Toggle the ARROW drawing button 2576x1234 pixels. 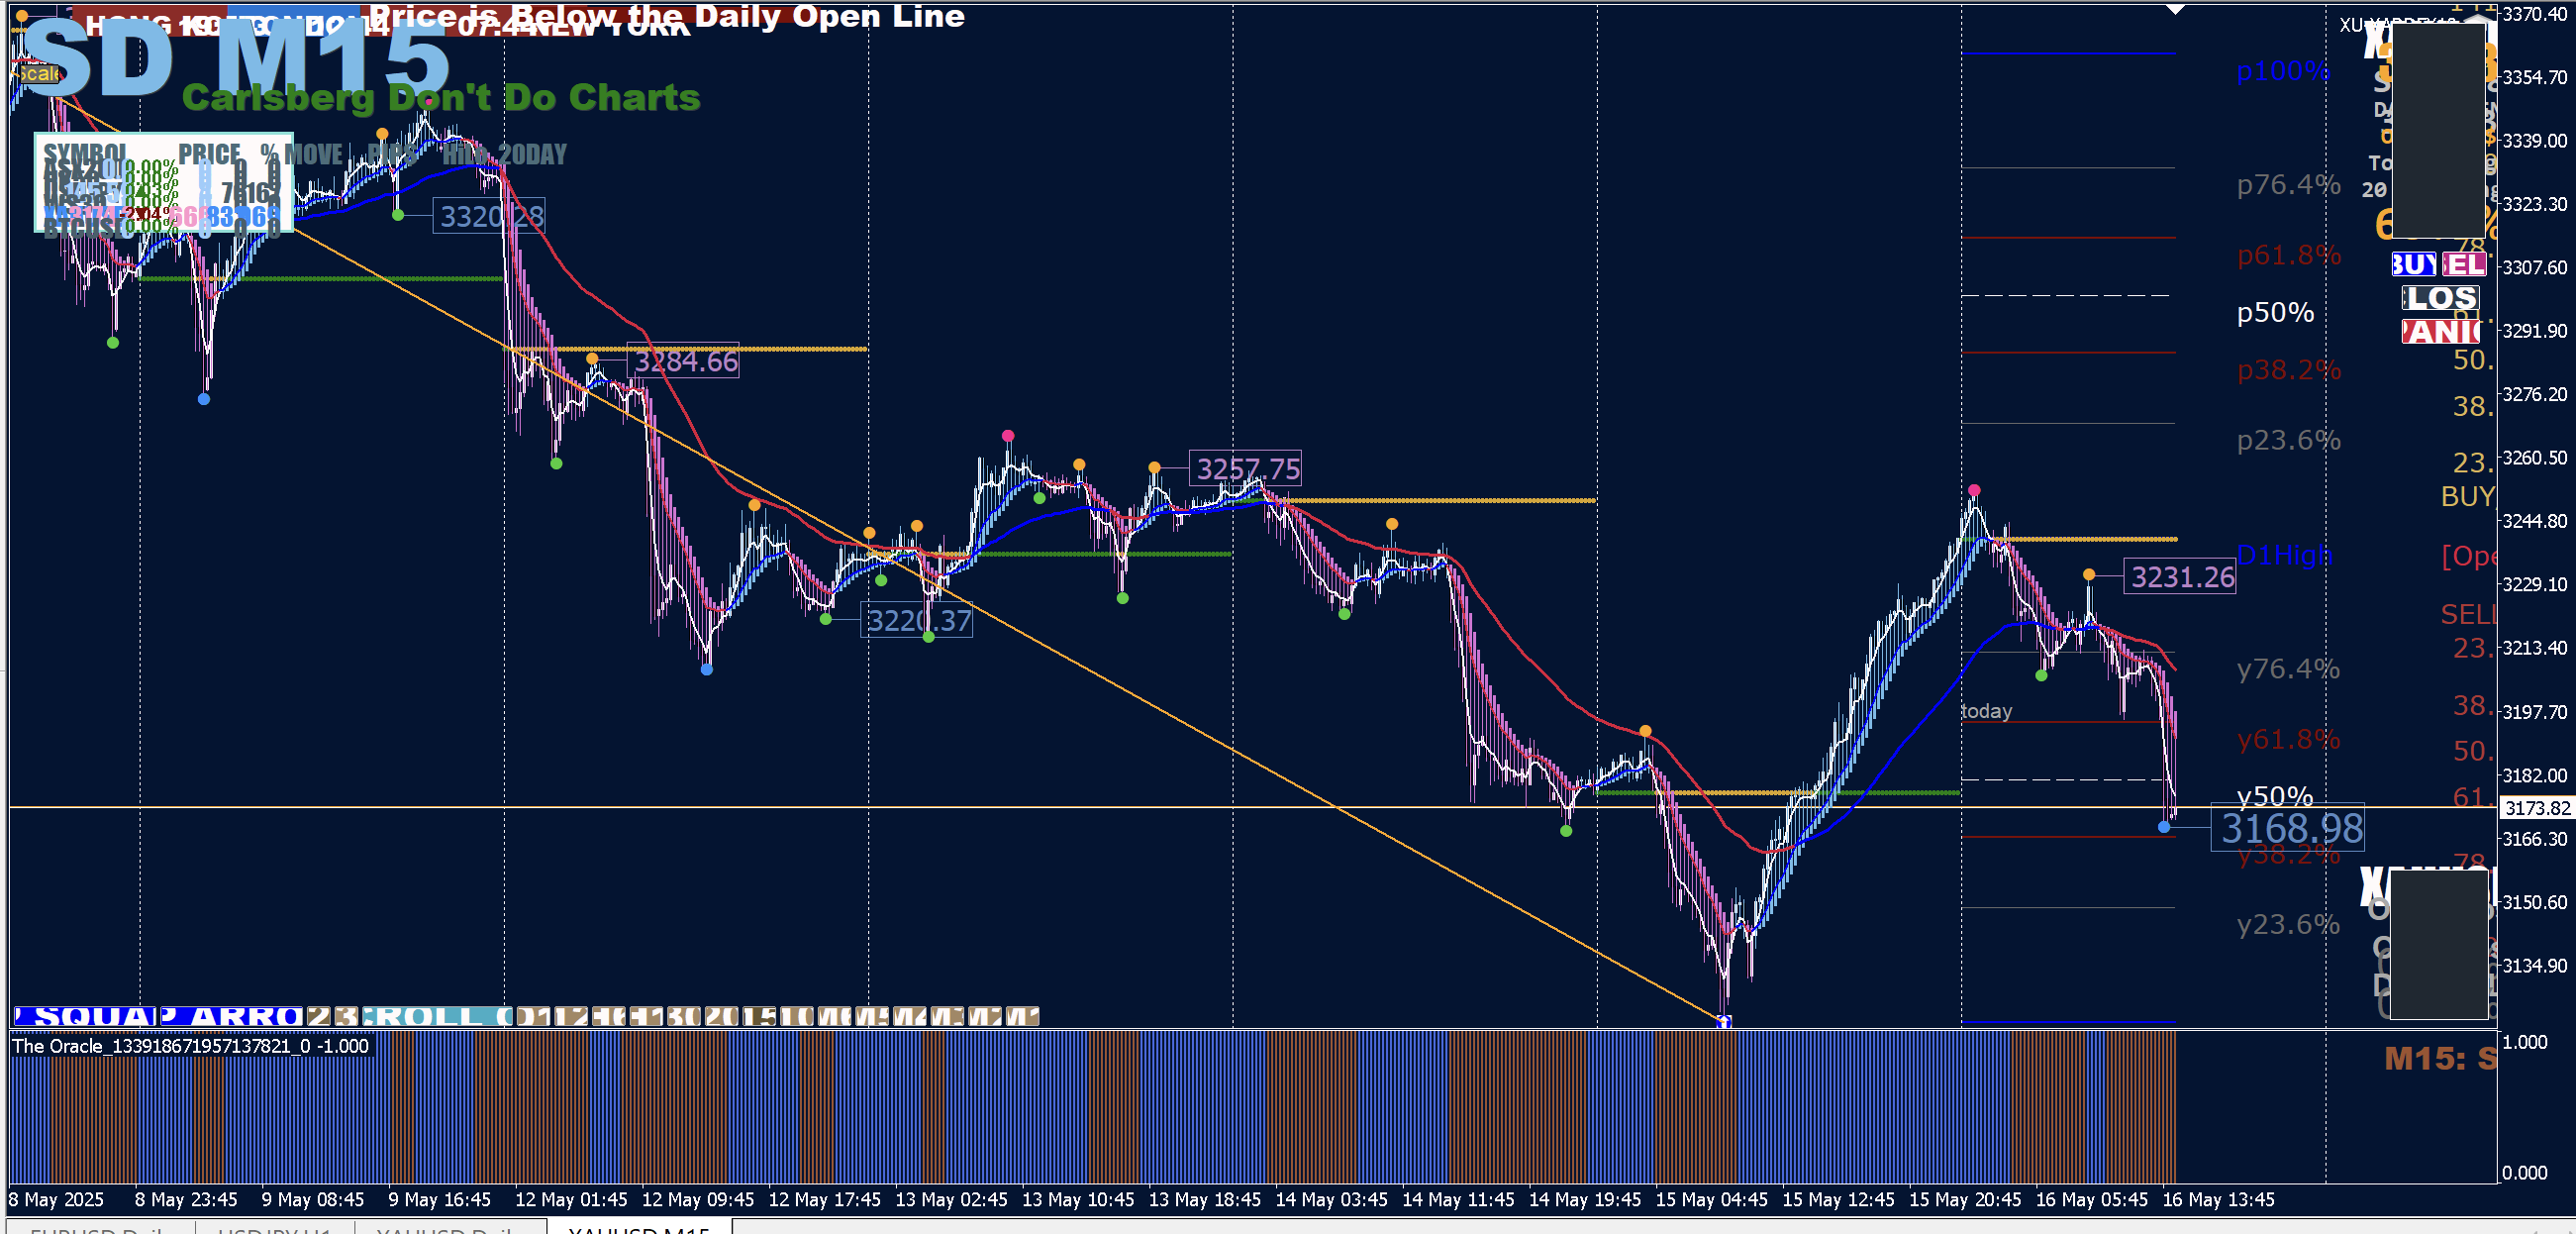pyautogui.click(x=231, y=1017)
